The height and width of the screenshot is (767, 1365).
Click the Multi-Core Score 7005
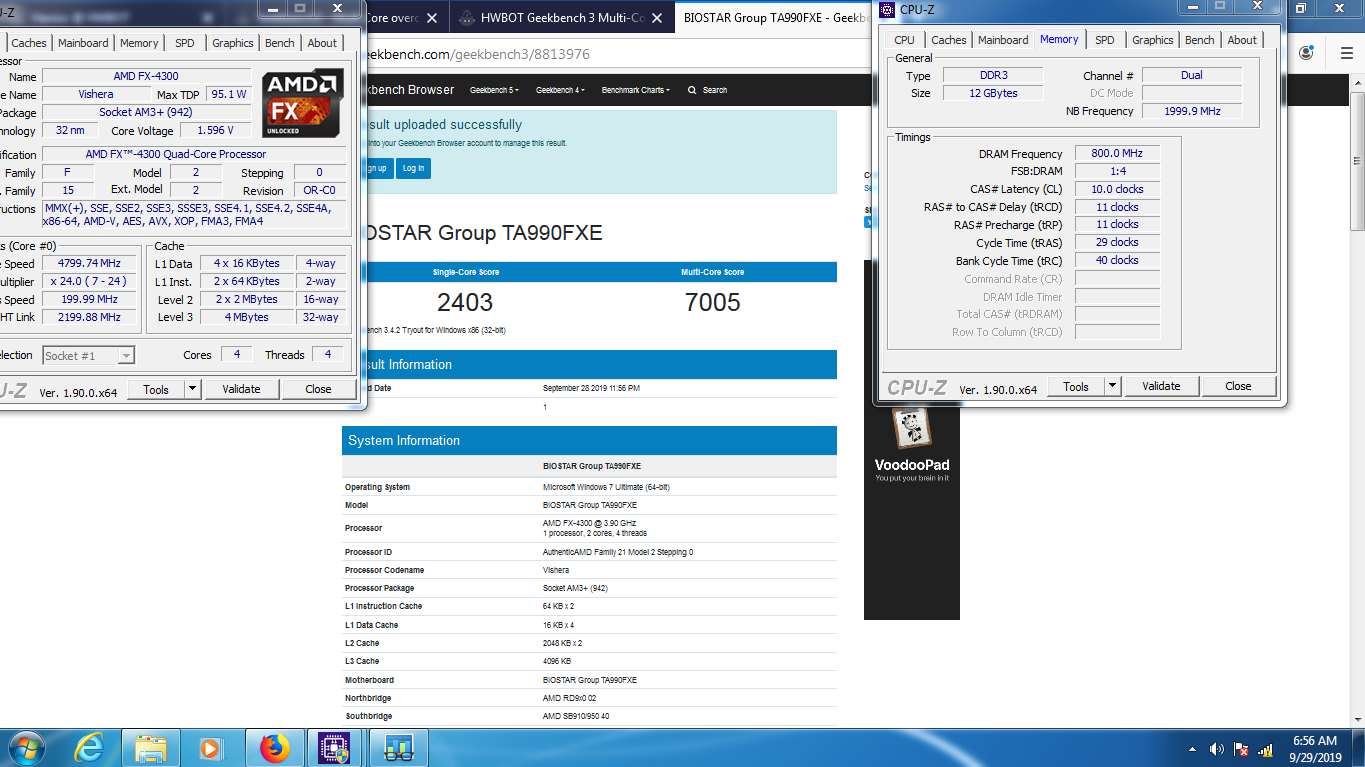[x=713, y=302]
